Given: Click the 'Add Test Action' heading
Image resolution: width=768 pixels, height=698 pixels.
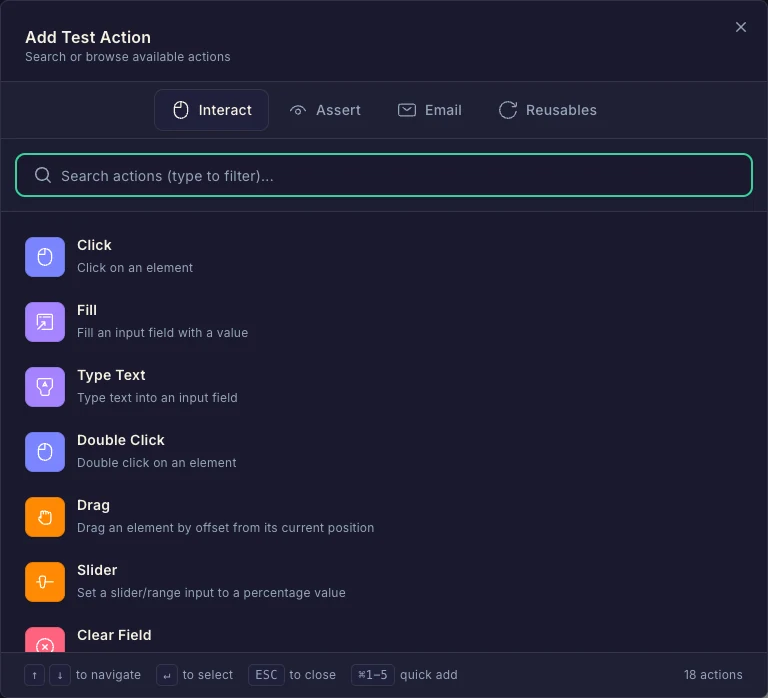Looking at the screenshot, I should coord(88,37).
